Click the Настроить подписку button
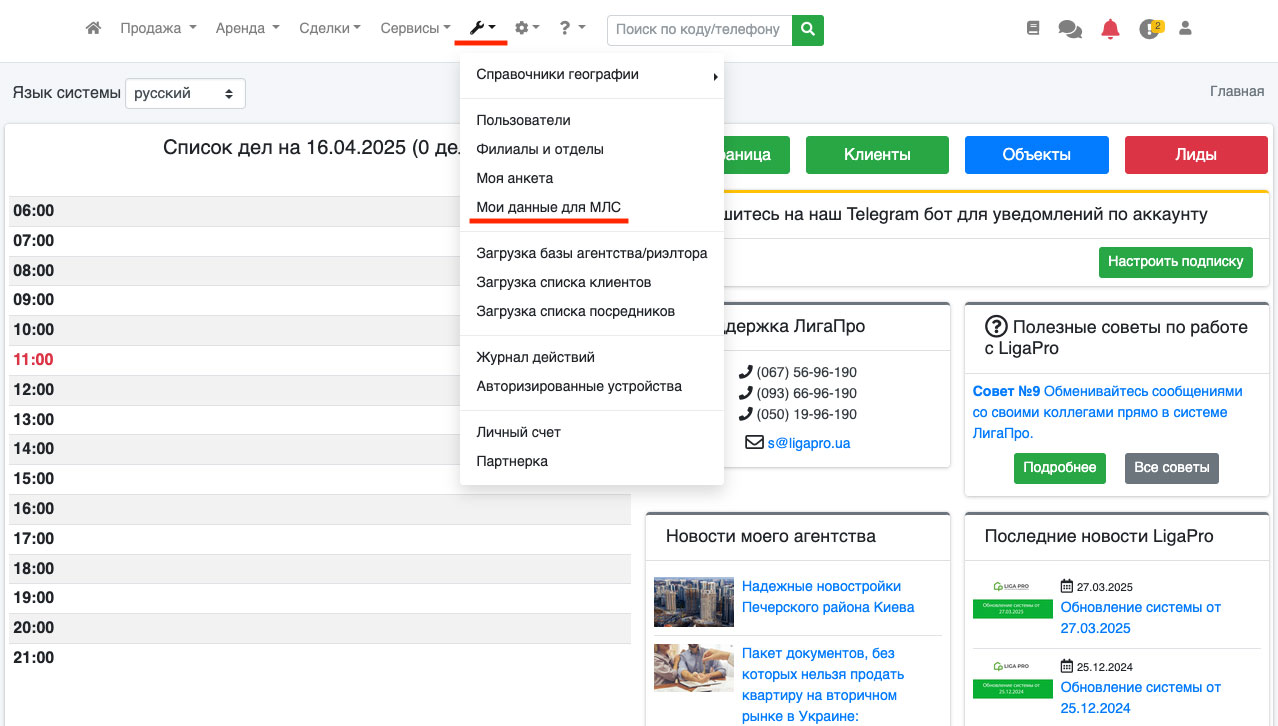Image resolution: width=1278 pixels, height=726 pixels. tap(1175, 261)
